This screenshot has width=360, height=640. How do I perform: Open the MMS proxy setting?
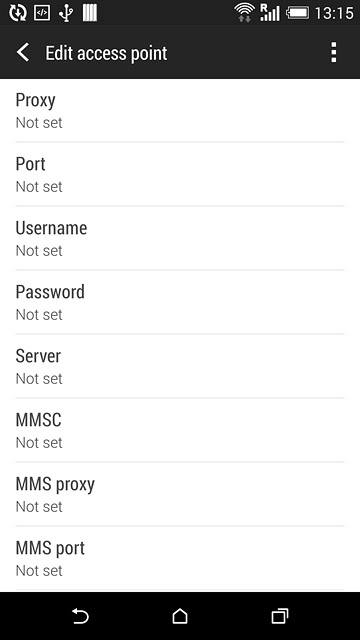pos(180,494)
